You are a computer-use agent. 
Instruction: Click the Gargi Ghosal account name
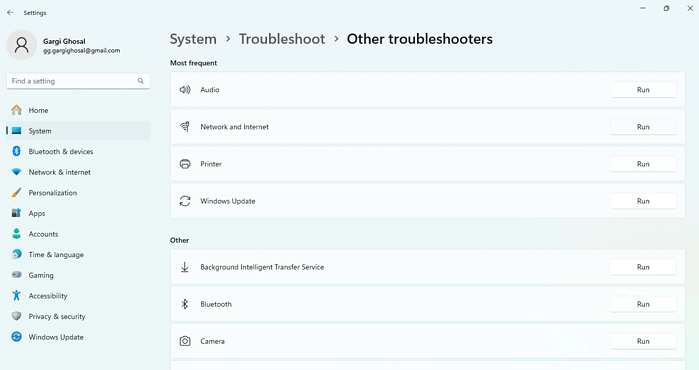pyautogui.click(x=64, y=41)
